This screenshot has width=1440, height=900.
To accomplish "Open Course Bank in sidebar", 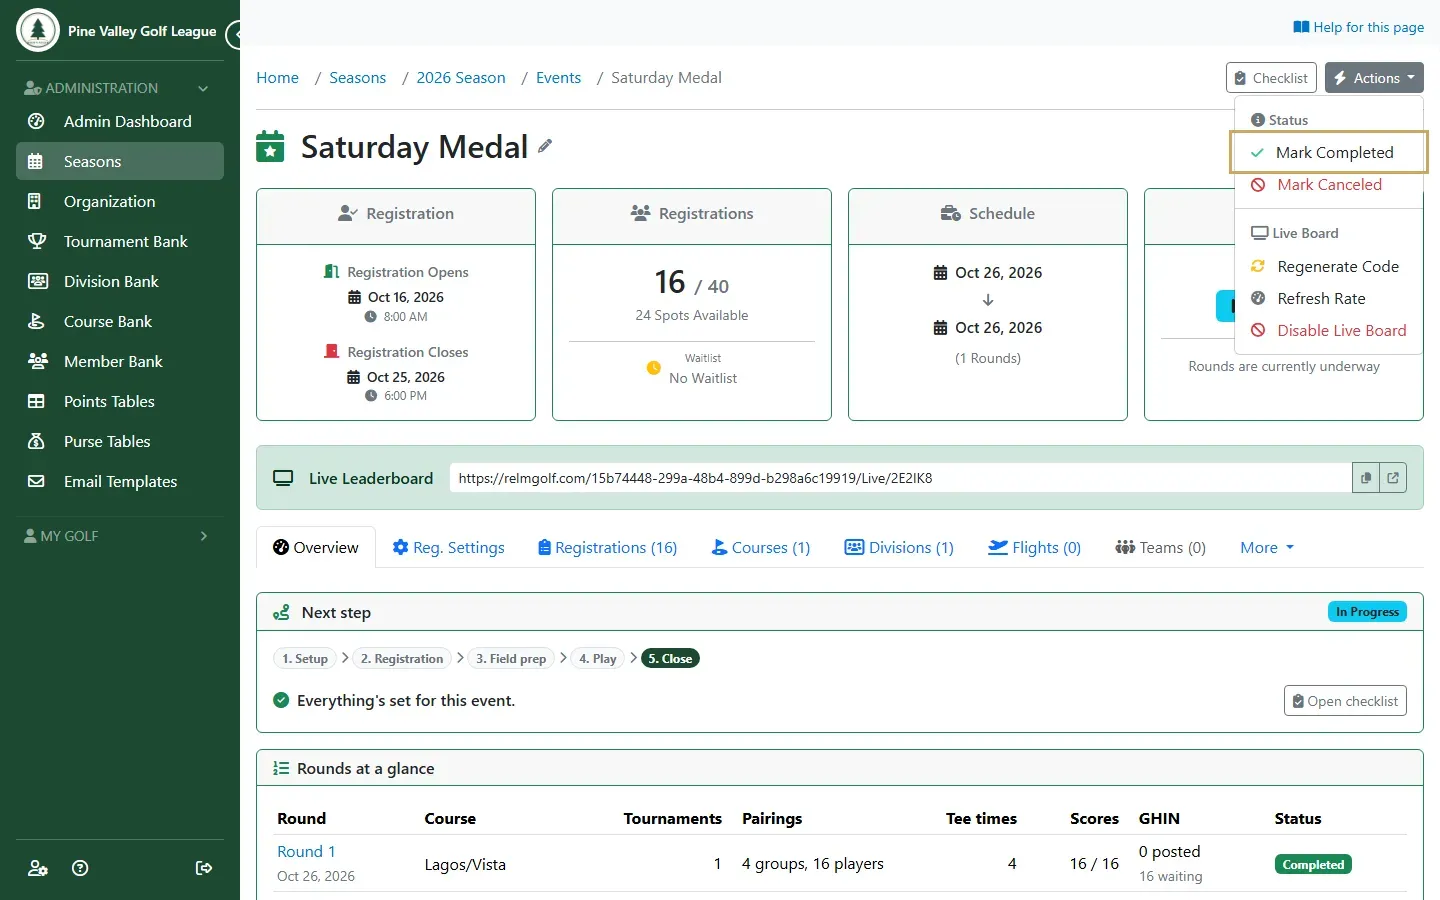I will pyautogui.click(x=120, y=321).
